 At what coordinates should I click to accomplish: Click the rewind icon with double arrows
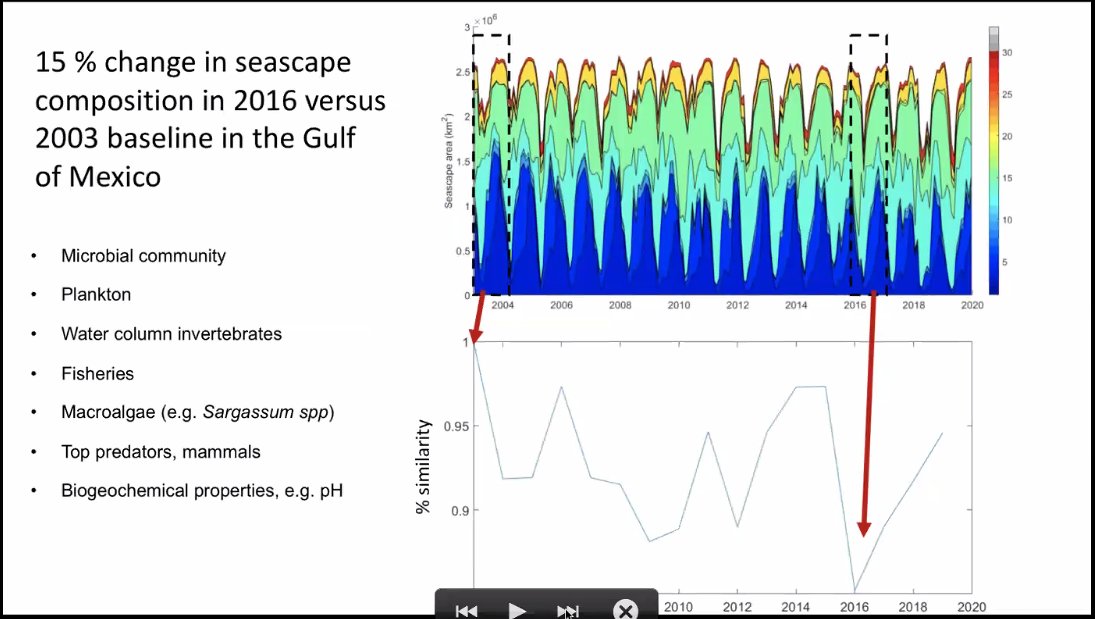467,610
